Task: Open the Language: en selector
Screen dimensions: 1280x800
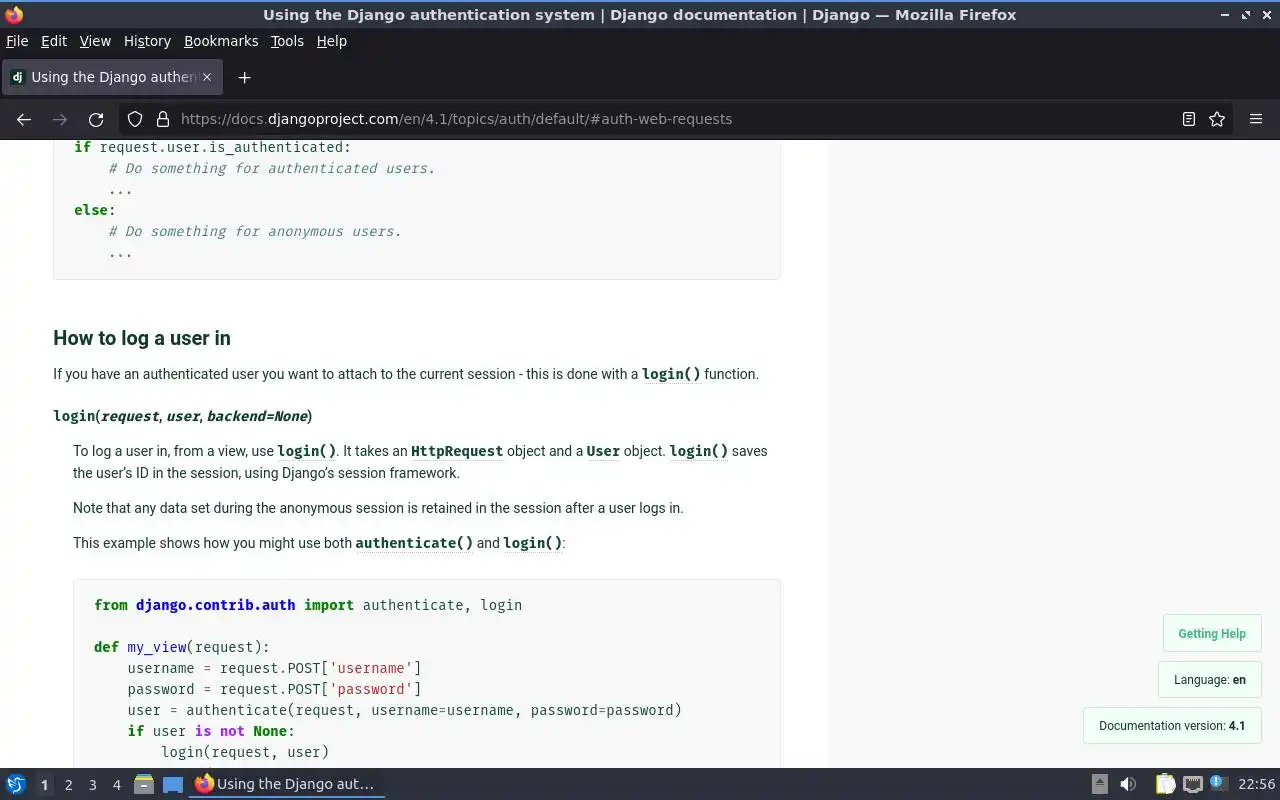Action: click(1210, 679)
